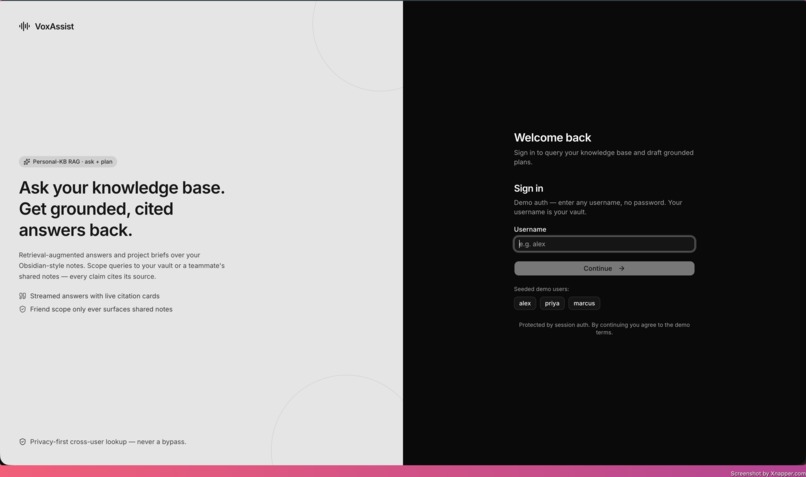Click the shield icon beside Friend scope

click(x=23, y=309)
